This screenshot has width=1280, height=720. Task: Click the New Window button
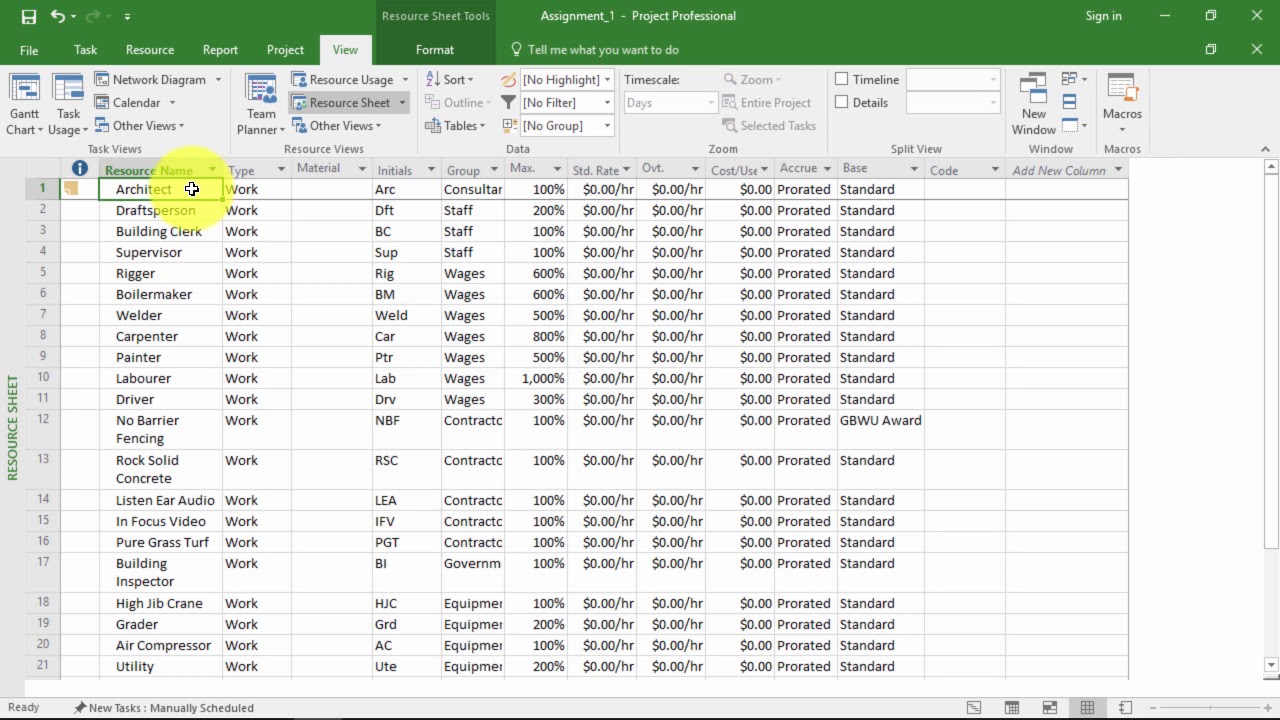click(1033, 104)
